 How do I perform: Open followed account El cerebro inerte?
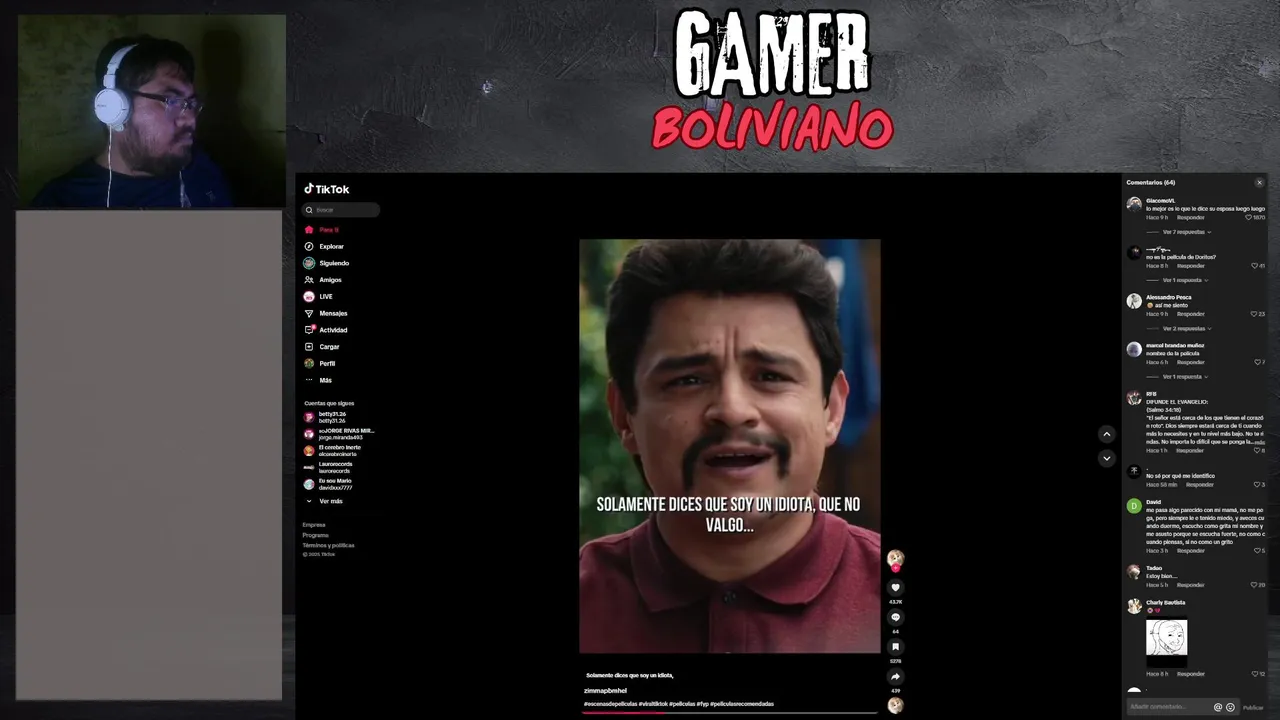[333, 451]
